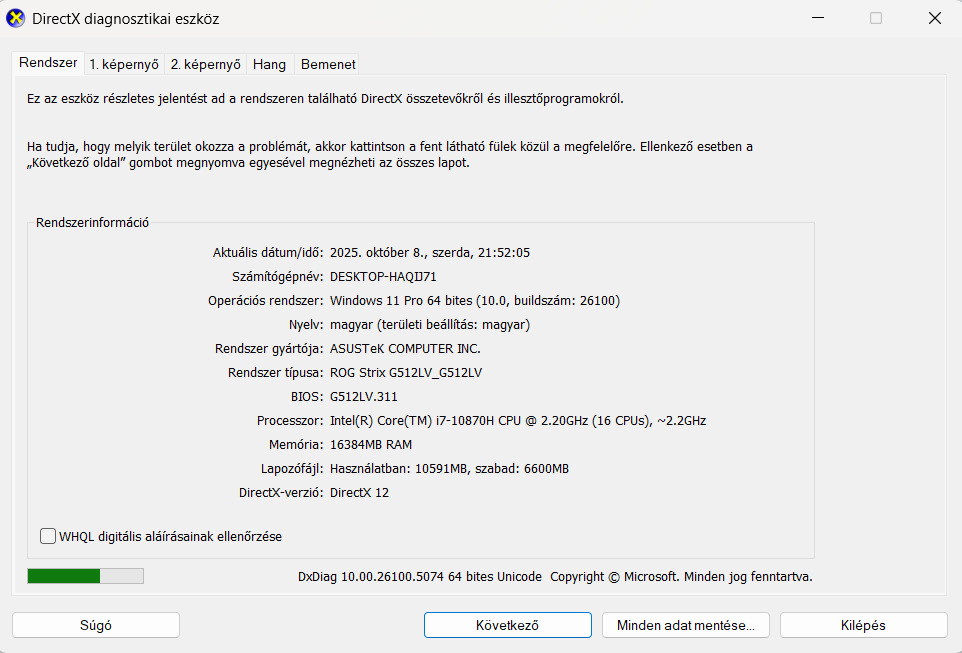Screen dimensions: 962x653
Task: Save all info via Minden adat mentése
Action: (x=685, y=625)
